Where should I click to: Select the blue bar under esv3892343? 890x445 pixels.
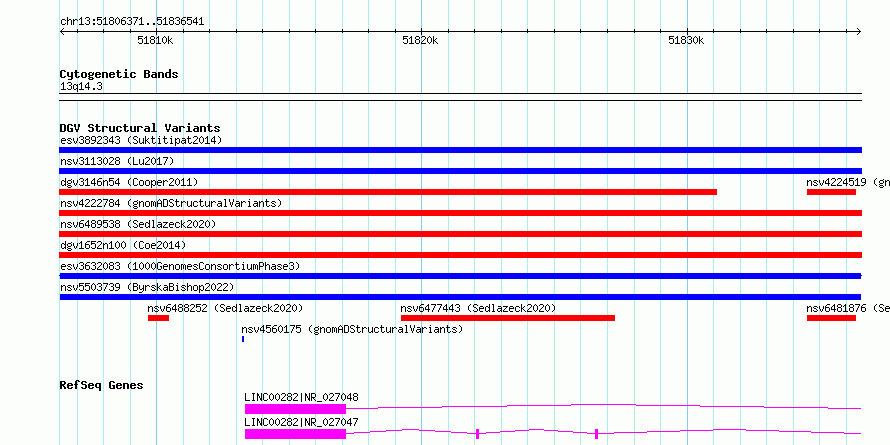point(460,150)
